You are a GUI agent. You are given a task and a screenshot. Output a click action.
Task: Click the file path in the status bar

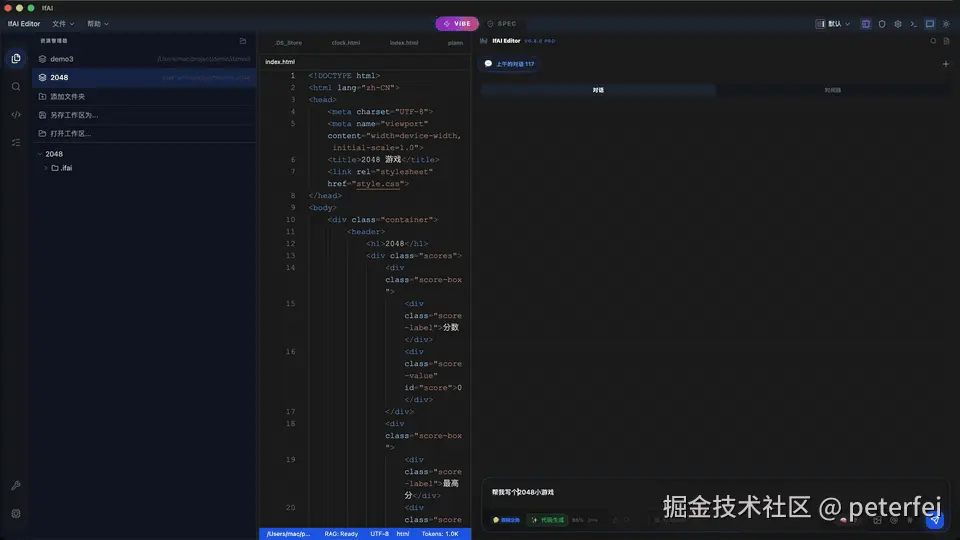[288, 534]
